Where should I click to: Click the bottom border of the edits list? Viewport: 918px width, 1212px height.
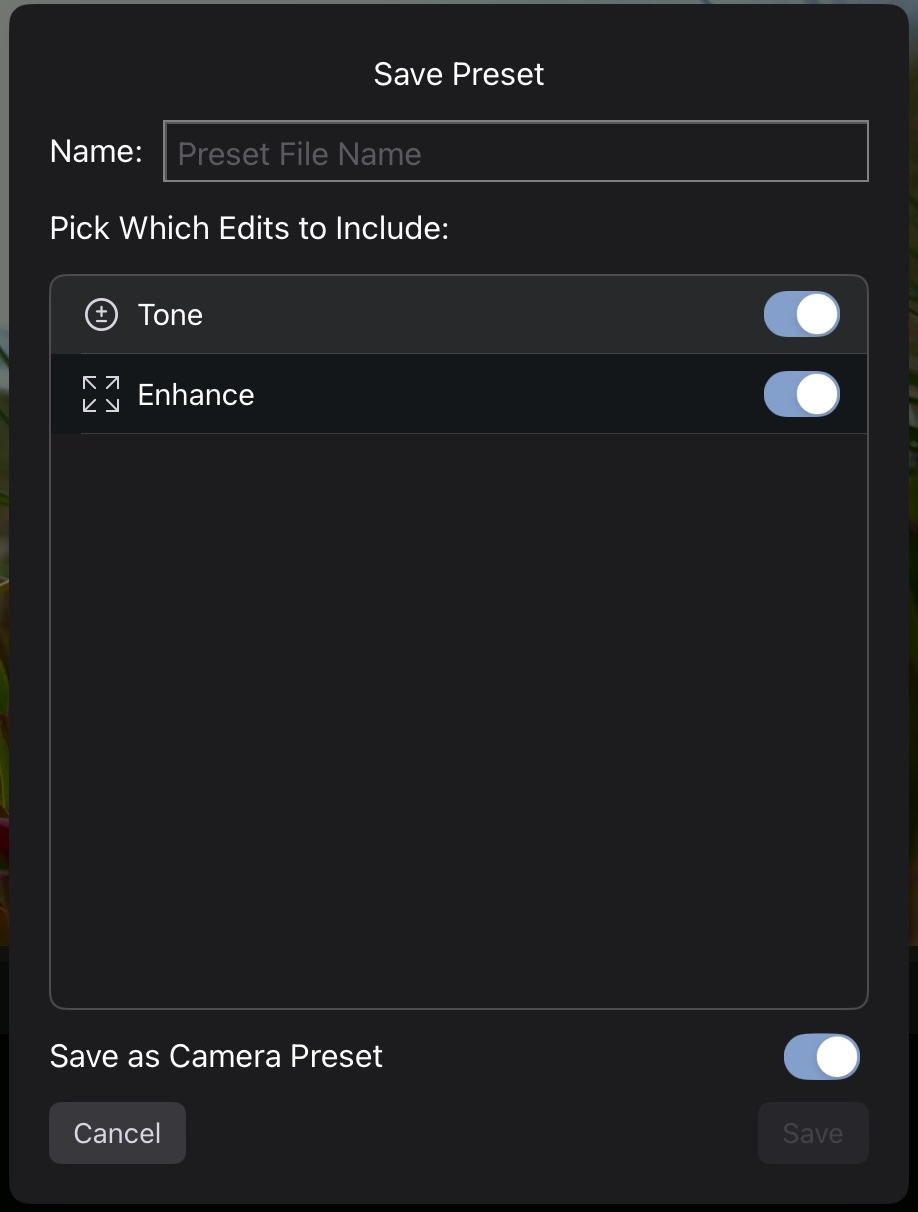click(x=459, y=1007)
